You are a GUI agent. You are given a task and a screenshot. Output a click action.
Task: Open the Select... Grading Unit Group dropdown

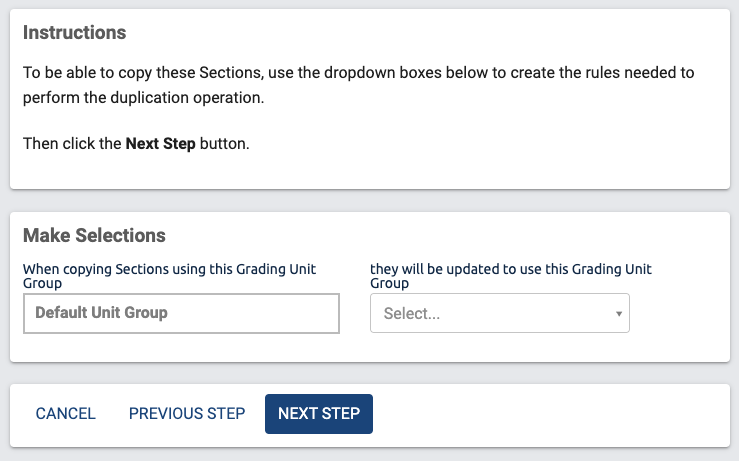(499, 313)
